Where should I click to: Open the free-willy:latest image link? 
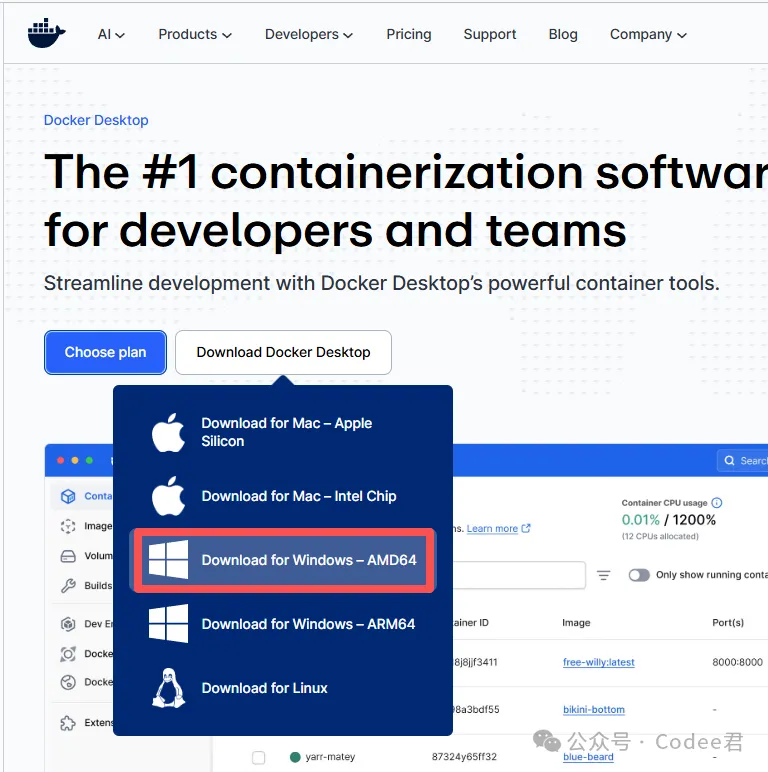coord(599,662)
